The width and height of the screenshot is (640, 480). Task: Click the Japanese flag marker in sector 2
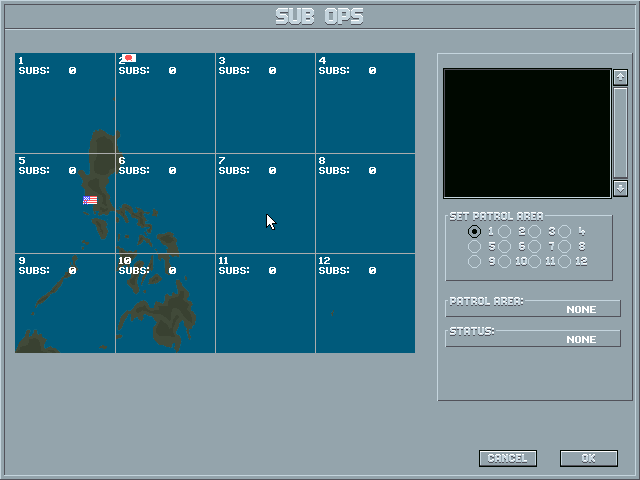click(129, 58)
